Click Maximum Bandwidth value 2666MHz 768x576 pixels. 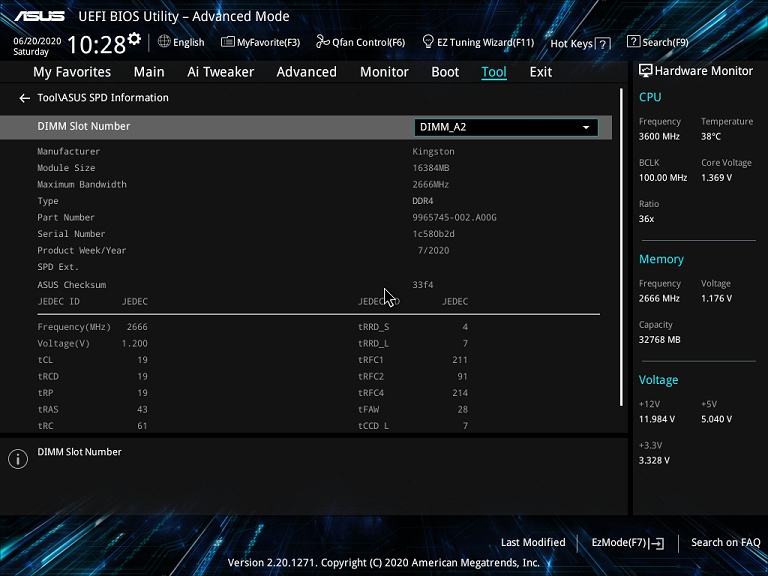[431, 185]
